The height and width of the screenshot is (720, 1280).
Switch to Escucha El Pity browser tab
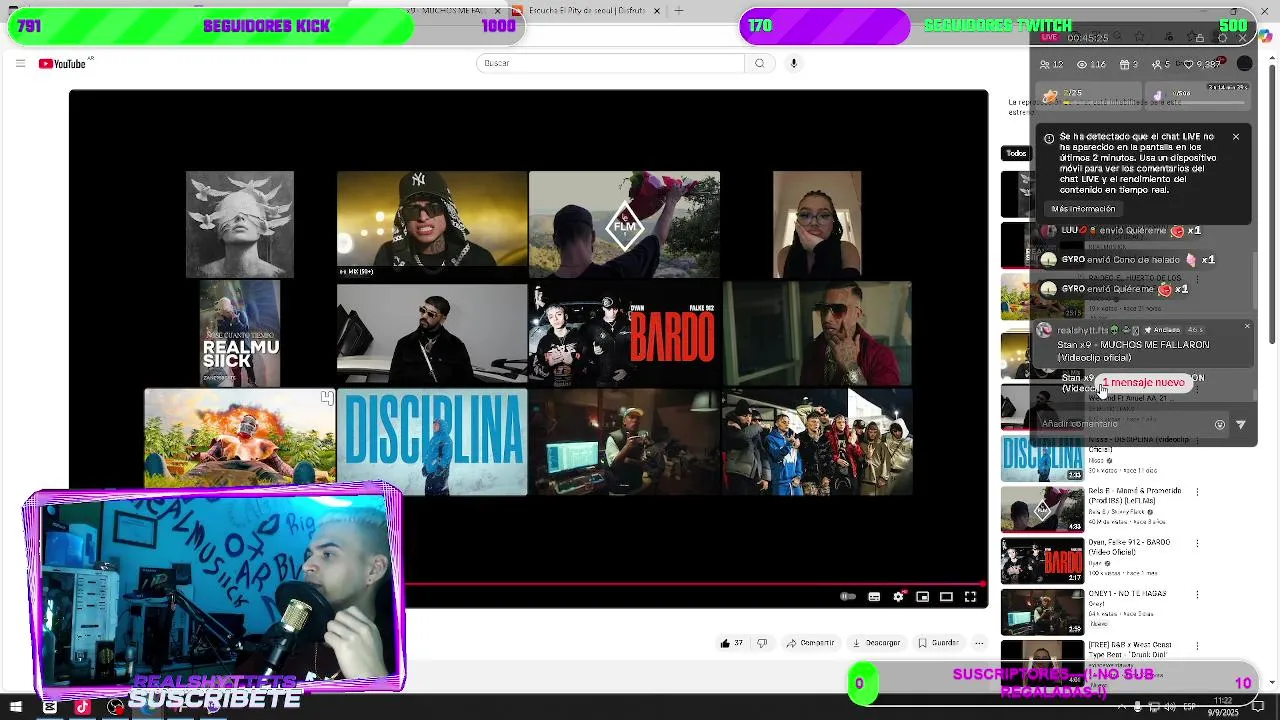click(586, 10)
